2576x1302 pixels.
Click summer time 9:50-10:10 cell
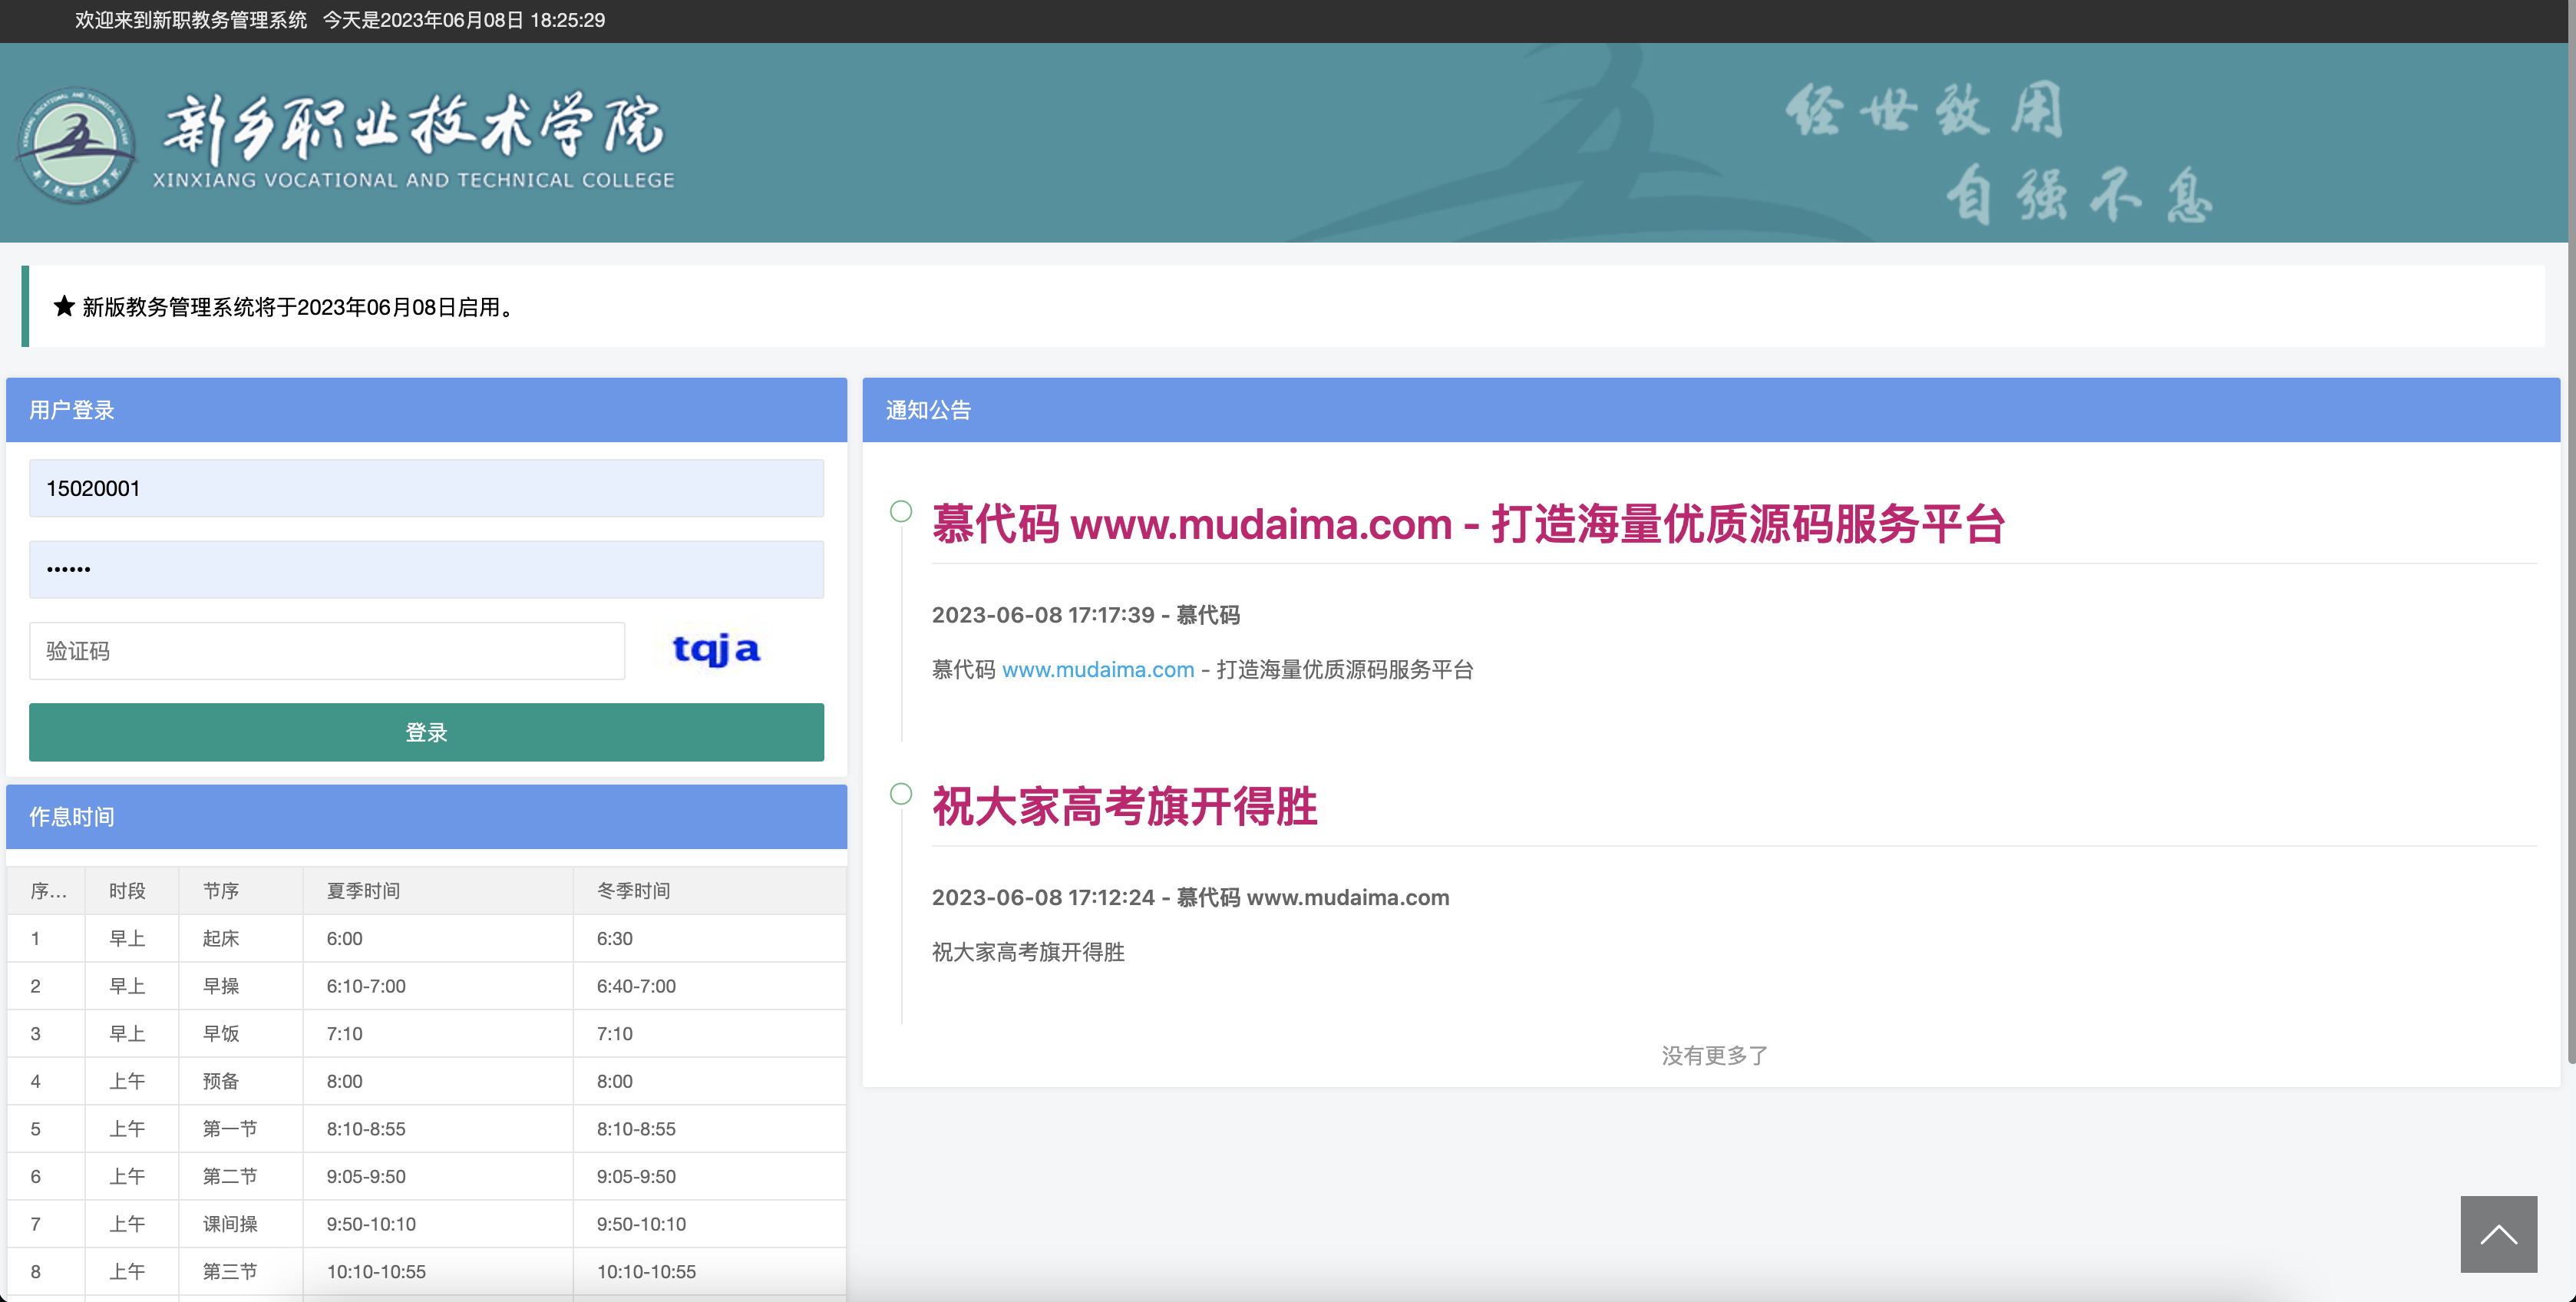coord(437,1224)
